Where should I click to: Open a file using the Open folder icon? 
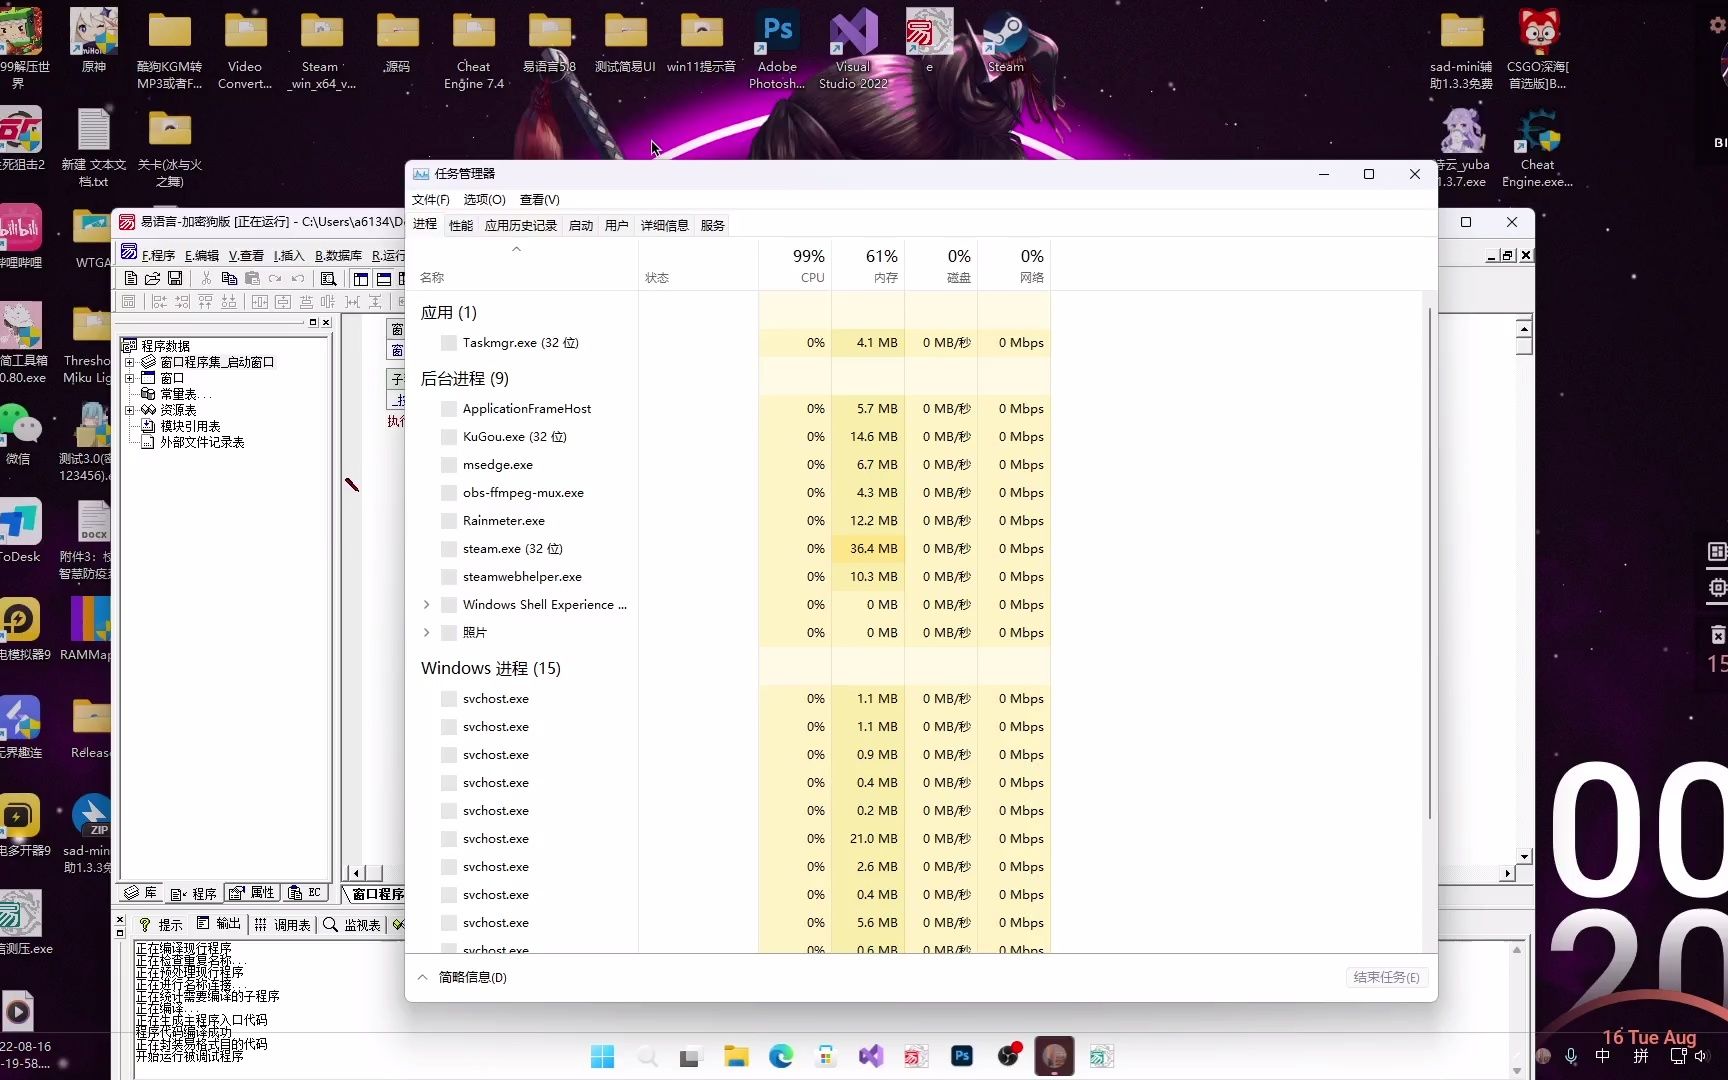[x=153, y=279]
